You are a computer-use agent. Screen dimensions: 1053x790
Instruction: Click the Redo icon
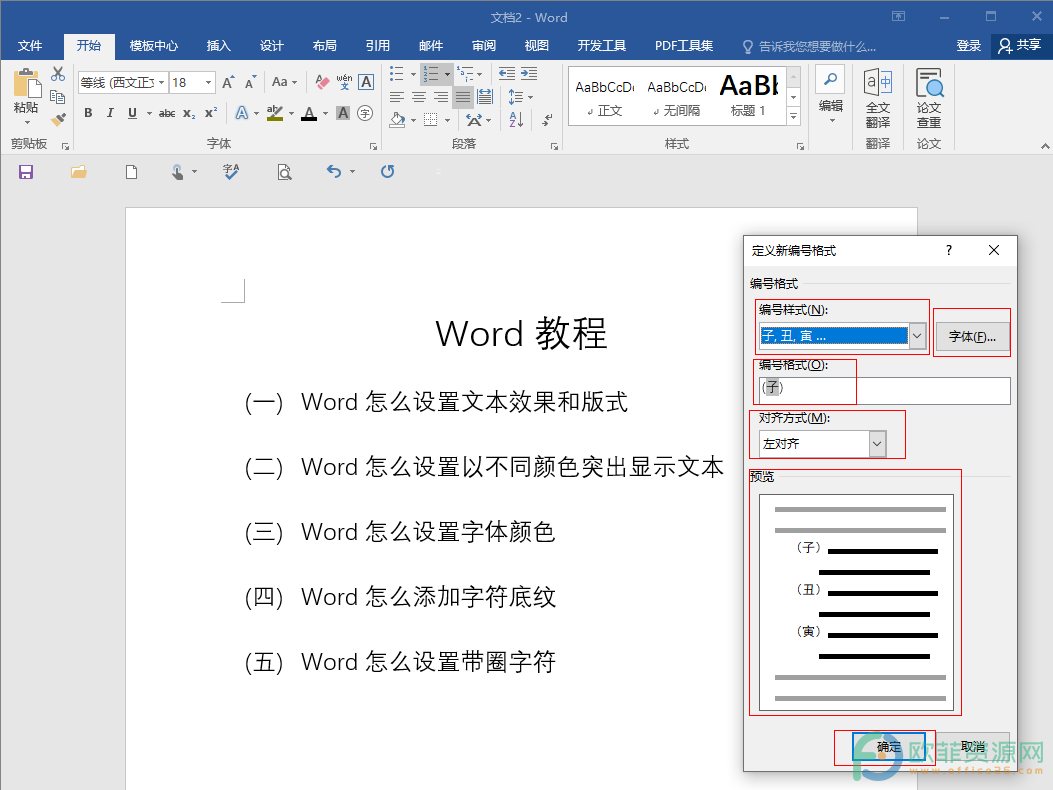coord(387,171)
